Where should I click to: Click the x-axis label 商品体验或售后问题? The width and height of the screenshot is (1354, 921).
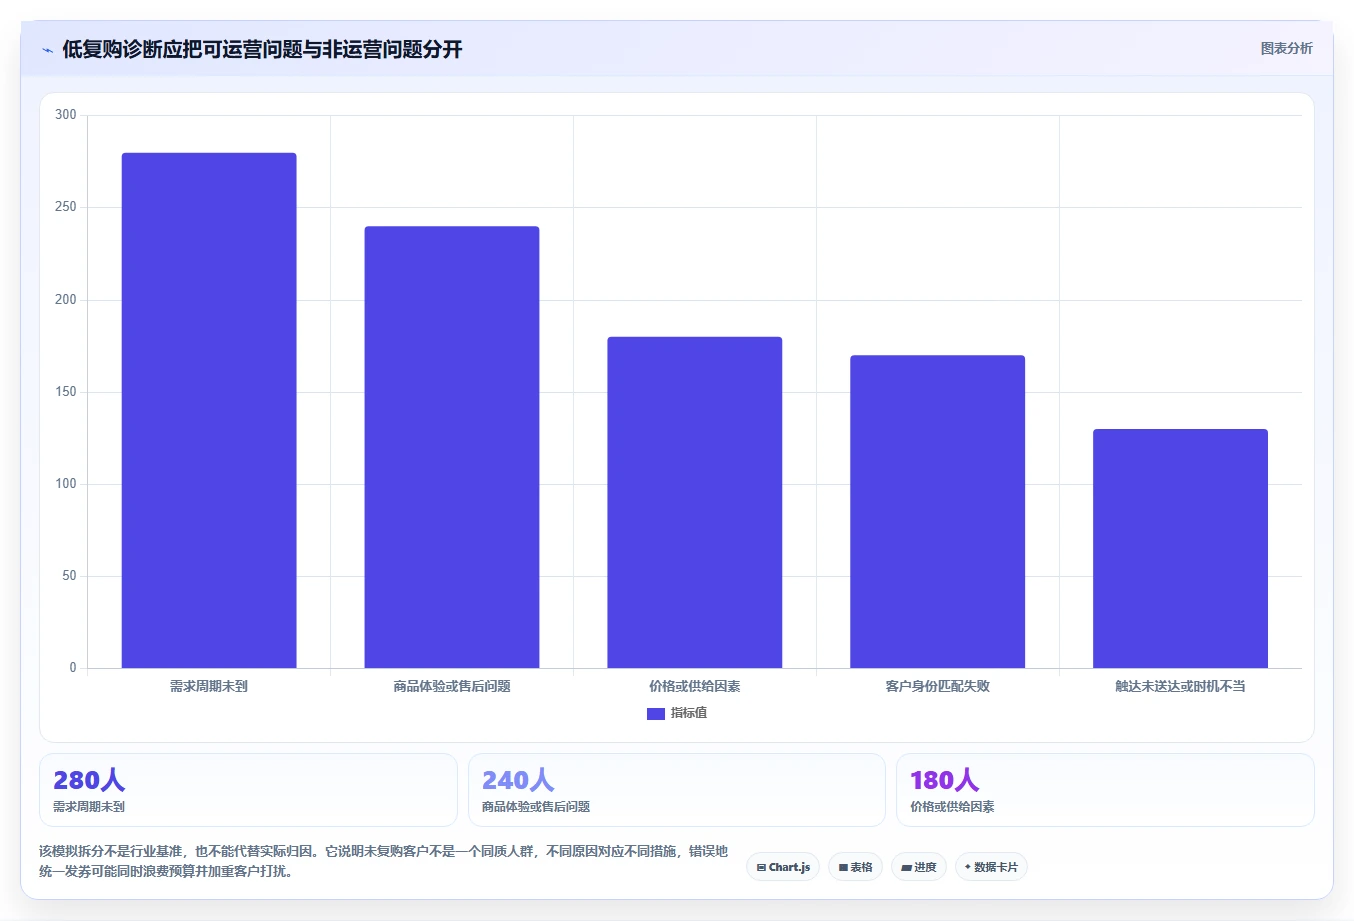[452, 686]
